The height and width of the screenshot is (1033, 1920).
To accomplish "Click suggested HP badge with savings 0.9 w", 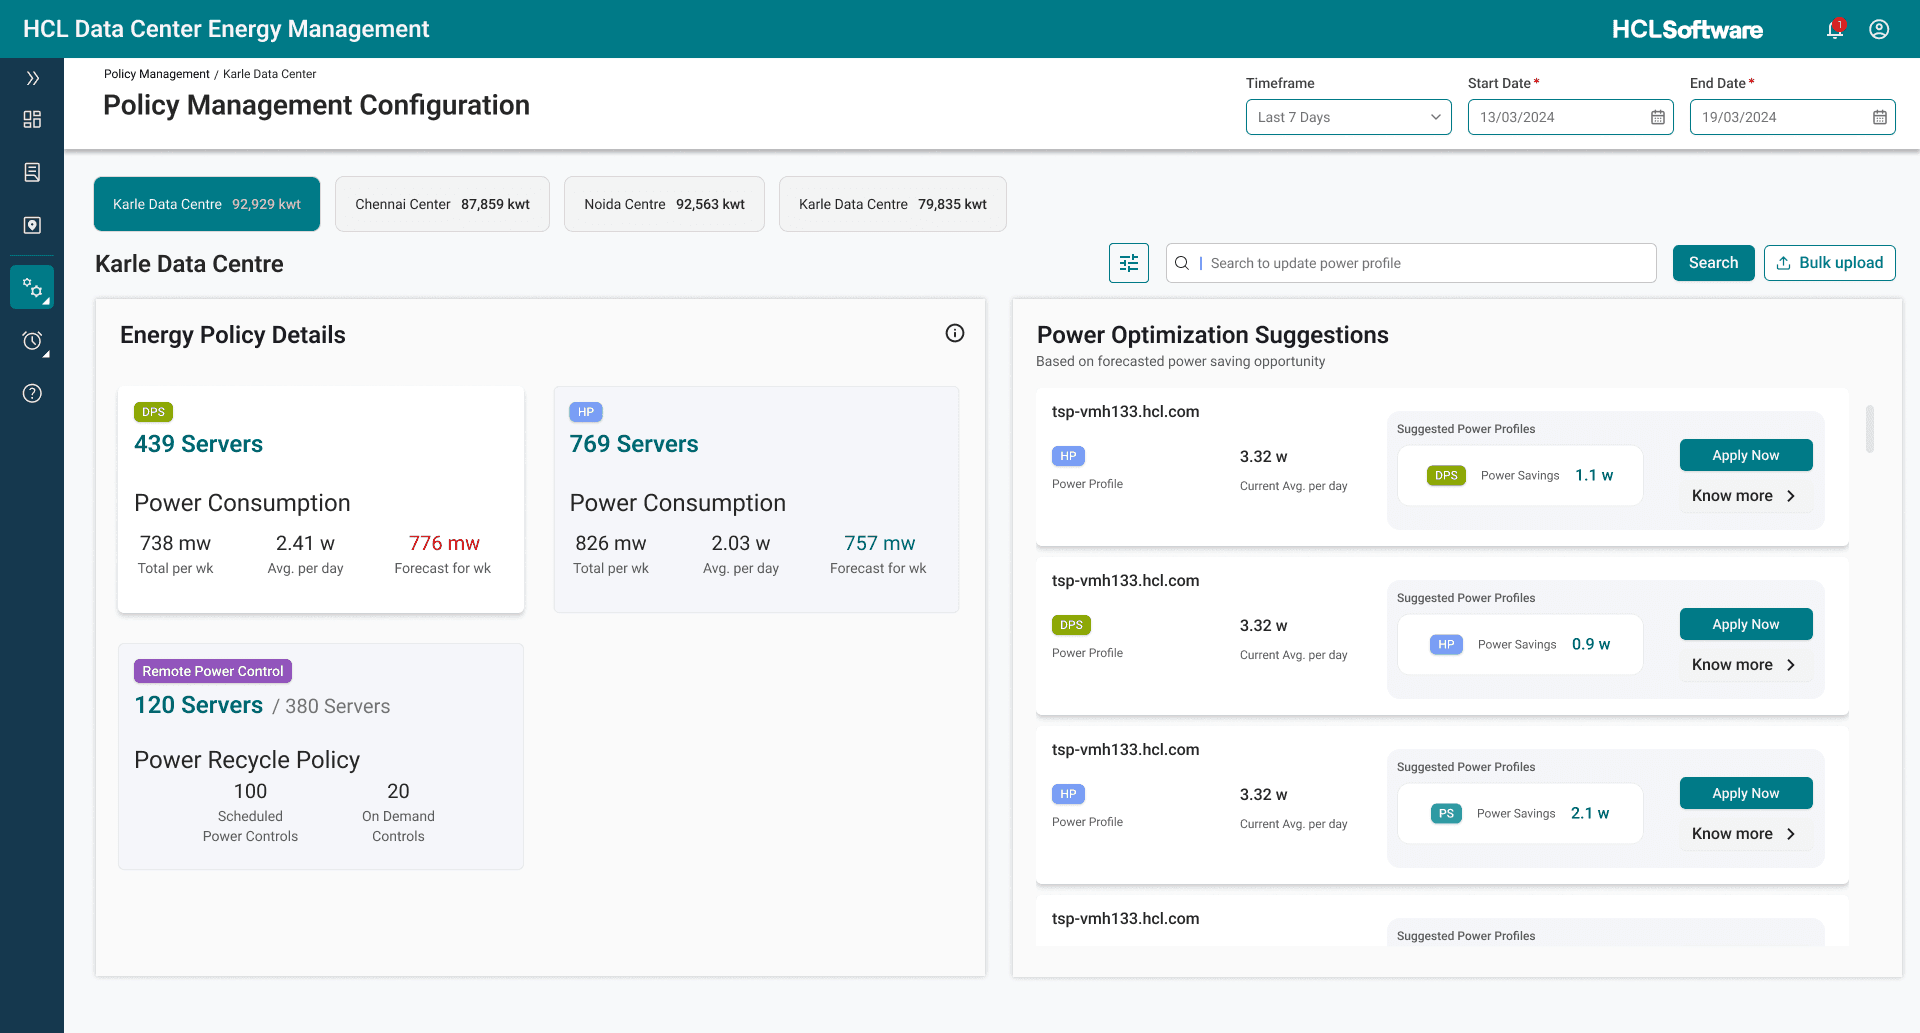I will point(1446,645).
